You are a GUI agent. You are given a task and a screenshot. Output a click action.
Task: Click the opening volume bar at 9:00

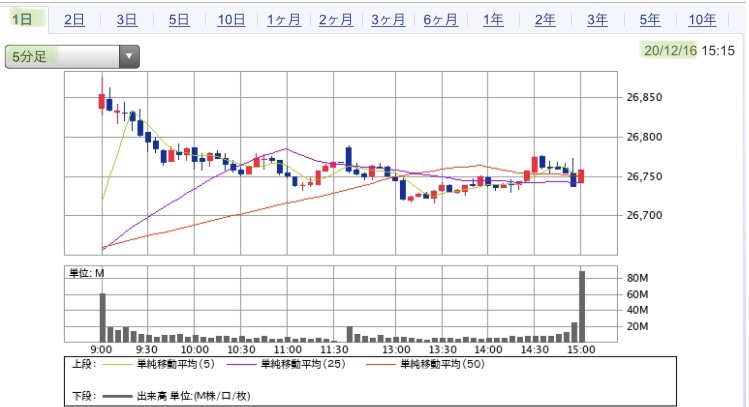[x=103, y=318]
